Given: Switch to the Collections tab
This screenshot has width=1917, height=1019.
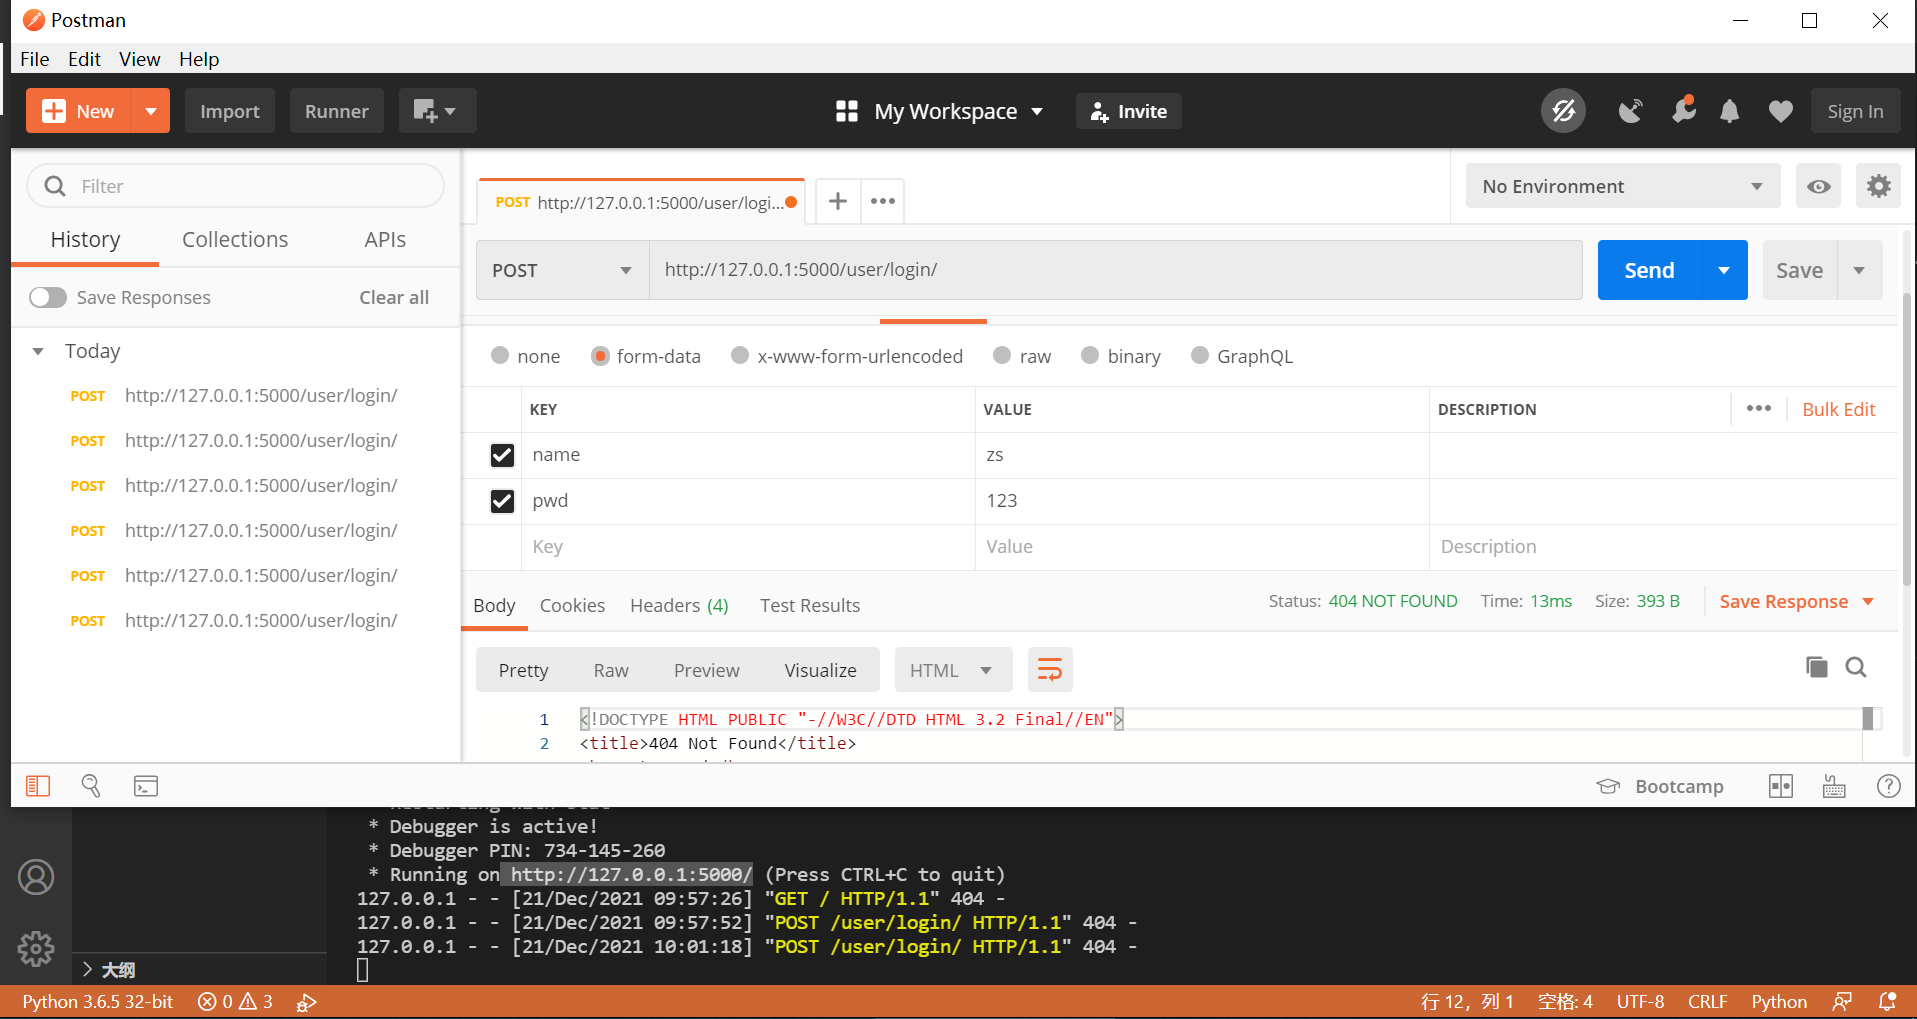Looking at the screenshot, I should [235, 239].
